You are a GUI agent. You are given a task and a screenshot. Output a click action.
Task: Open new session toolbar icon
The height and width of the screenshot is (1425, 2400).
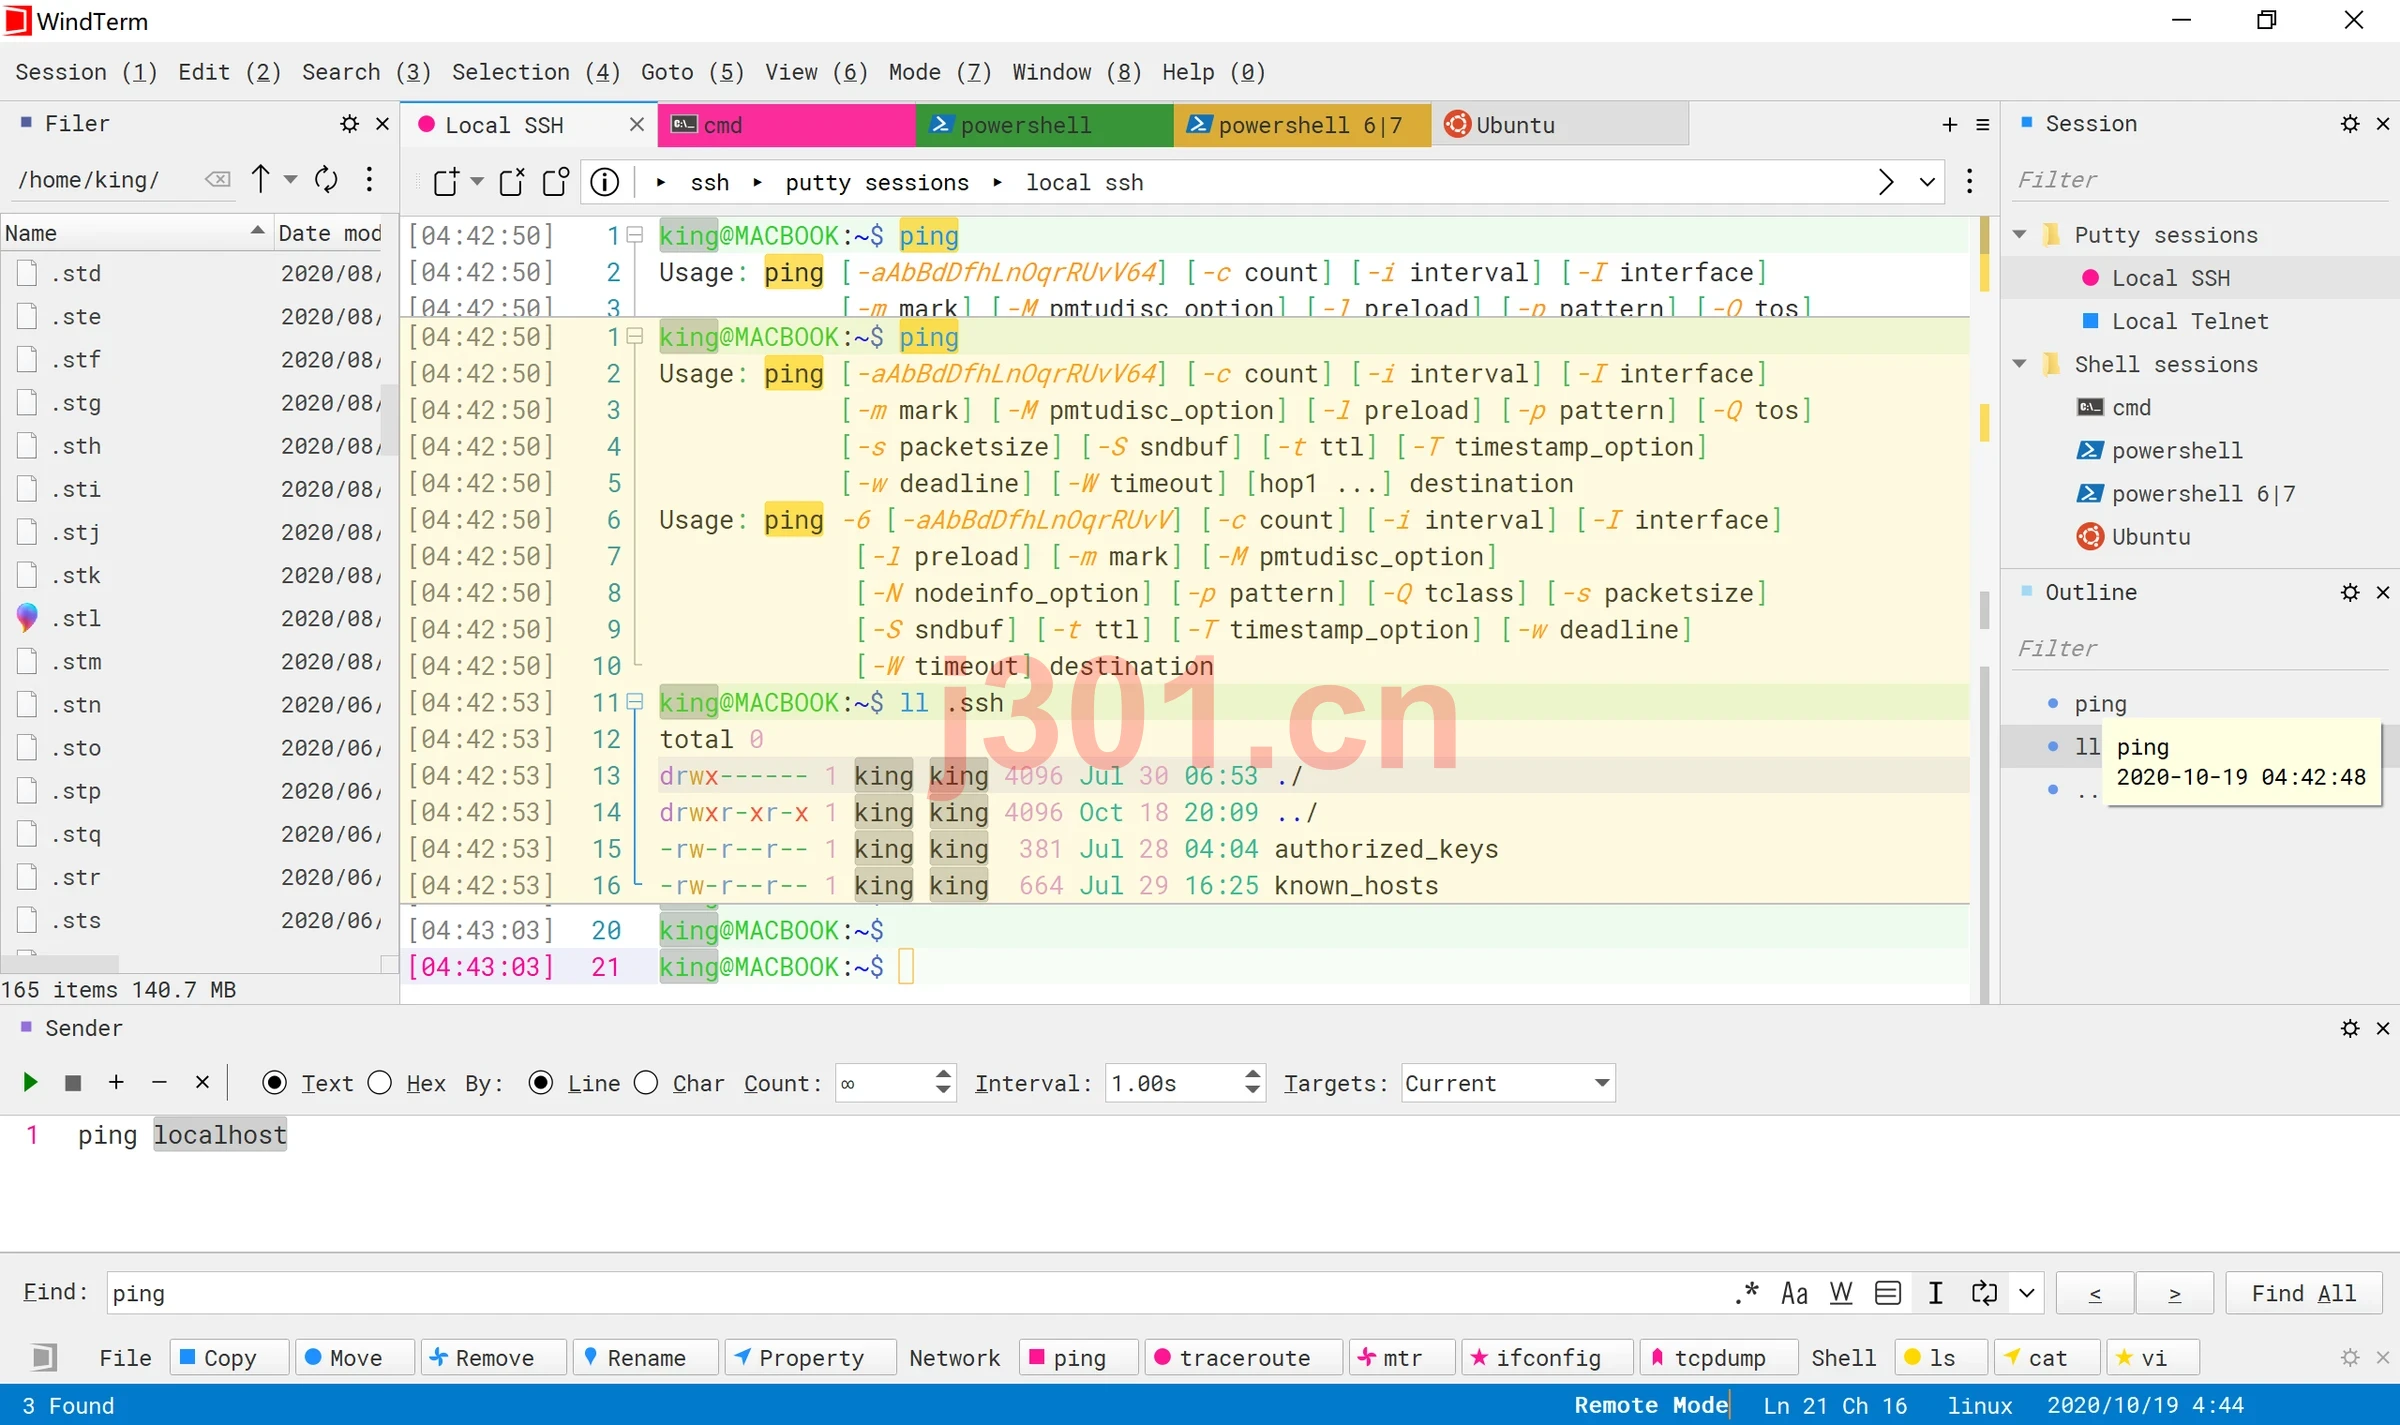pos(445,182)
